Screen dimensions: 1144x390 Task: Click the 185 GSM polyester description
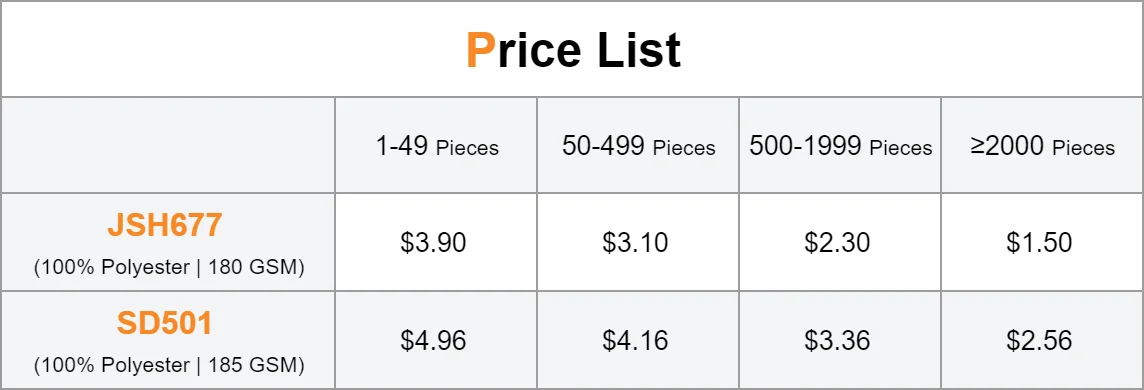click(169, 365)
